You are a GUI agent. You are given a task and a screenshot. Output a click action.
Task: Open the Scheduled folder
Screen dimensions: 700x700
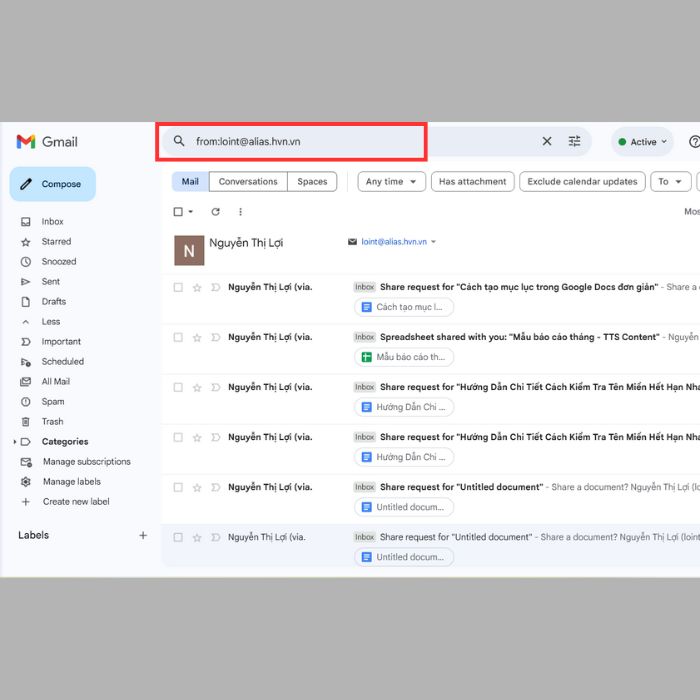pyautogui.click(x=62, y=362)
